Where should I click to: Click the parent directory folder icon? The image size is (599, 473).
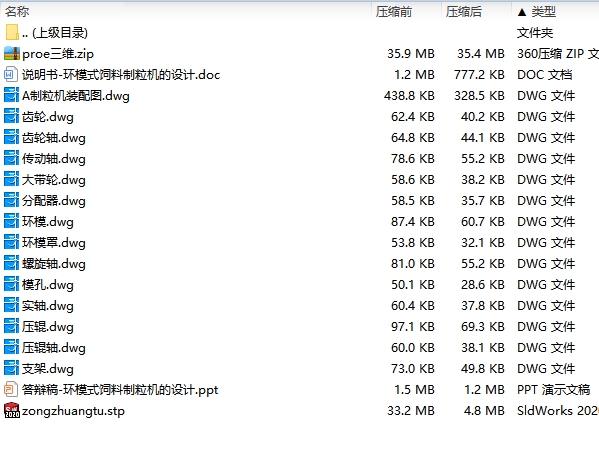pyautogui.click(x=12, y=32)
